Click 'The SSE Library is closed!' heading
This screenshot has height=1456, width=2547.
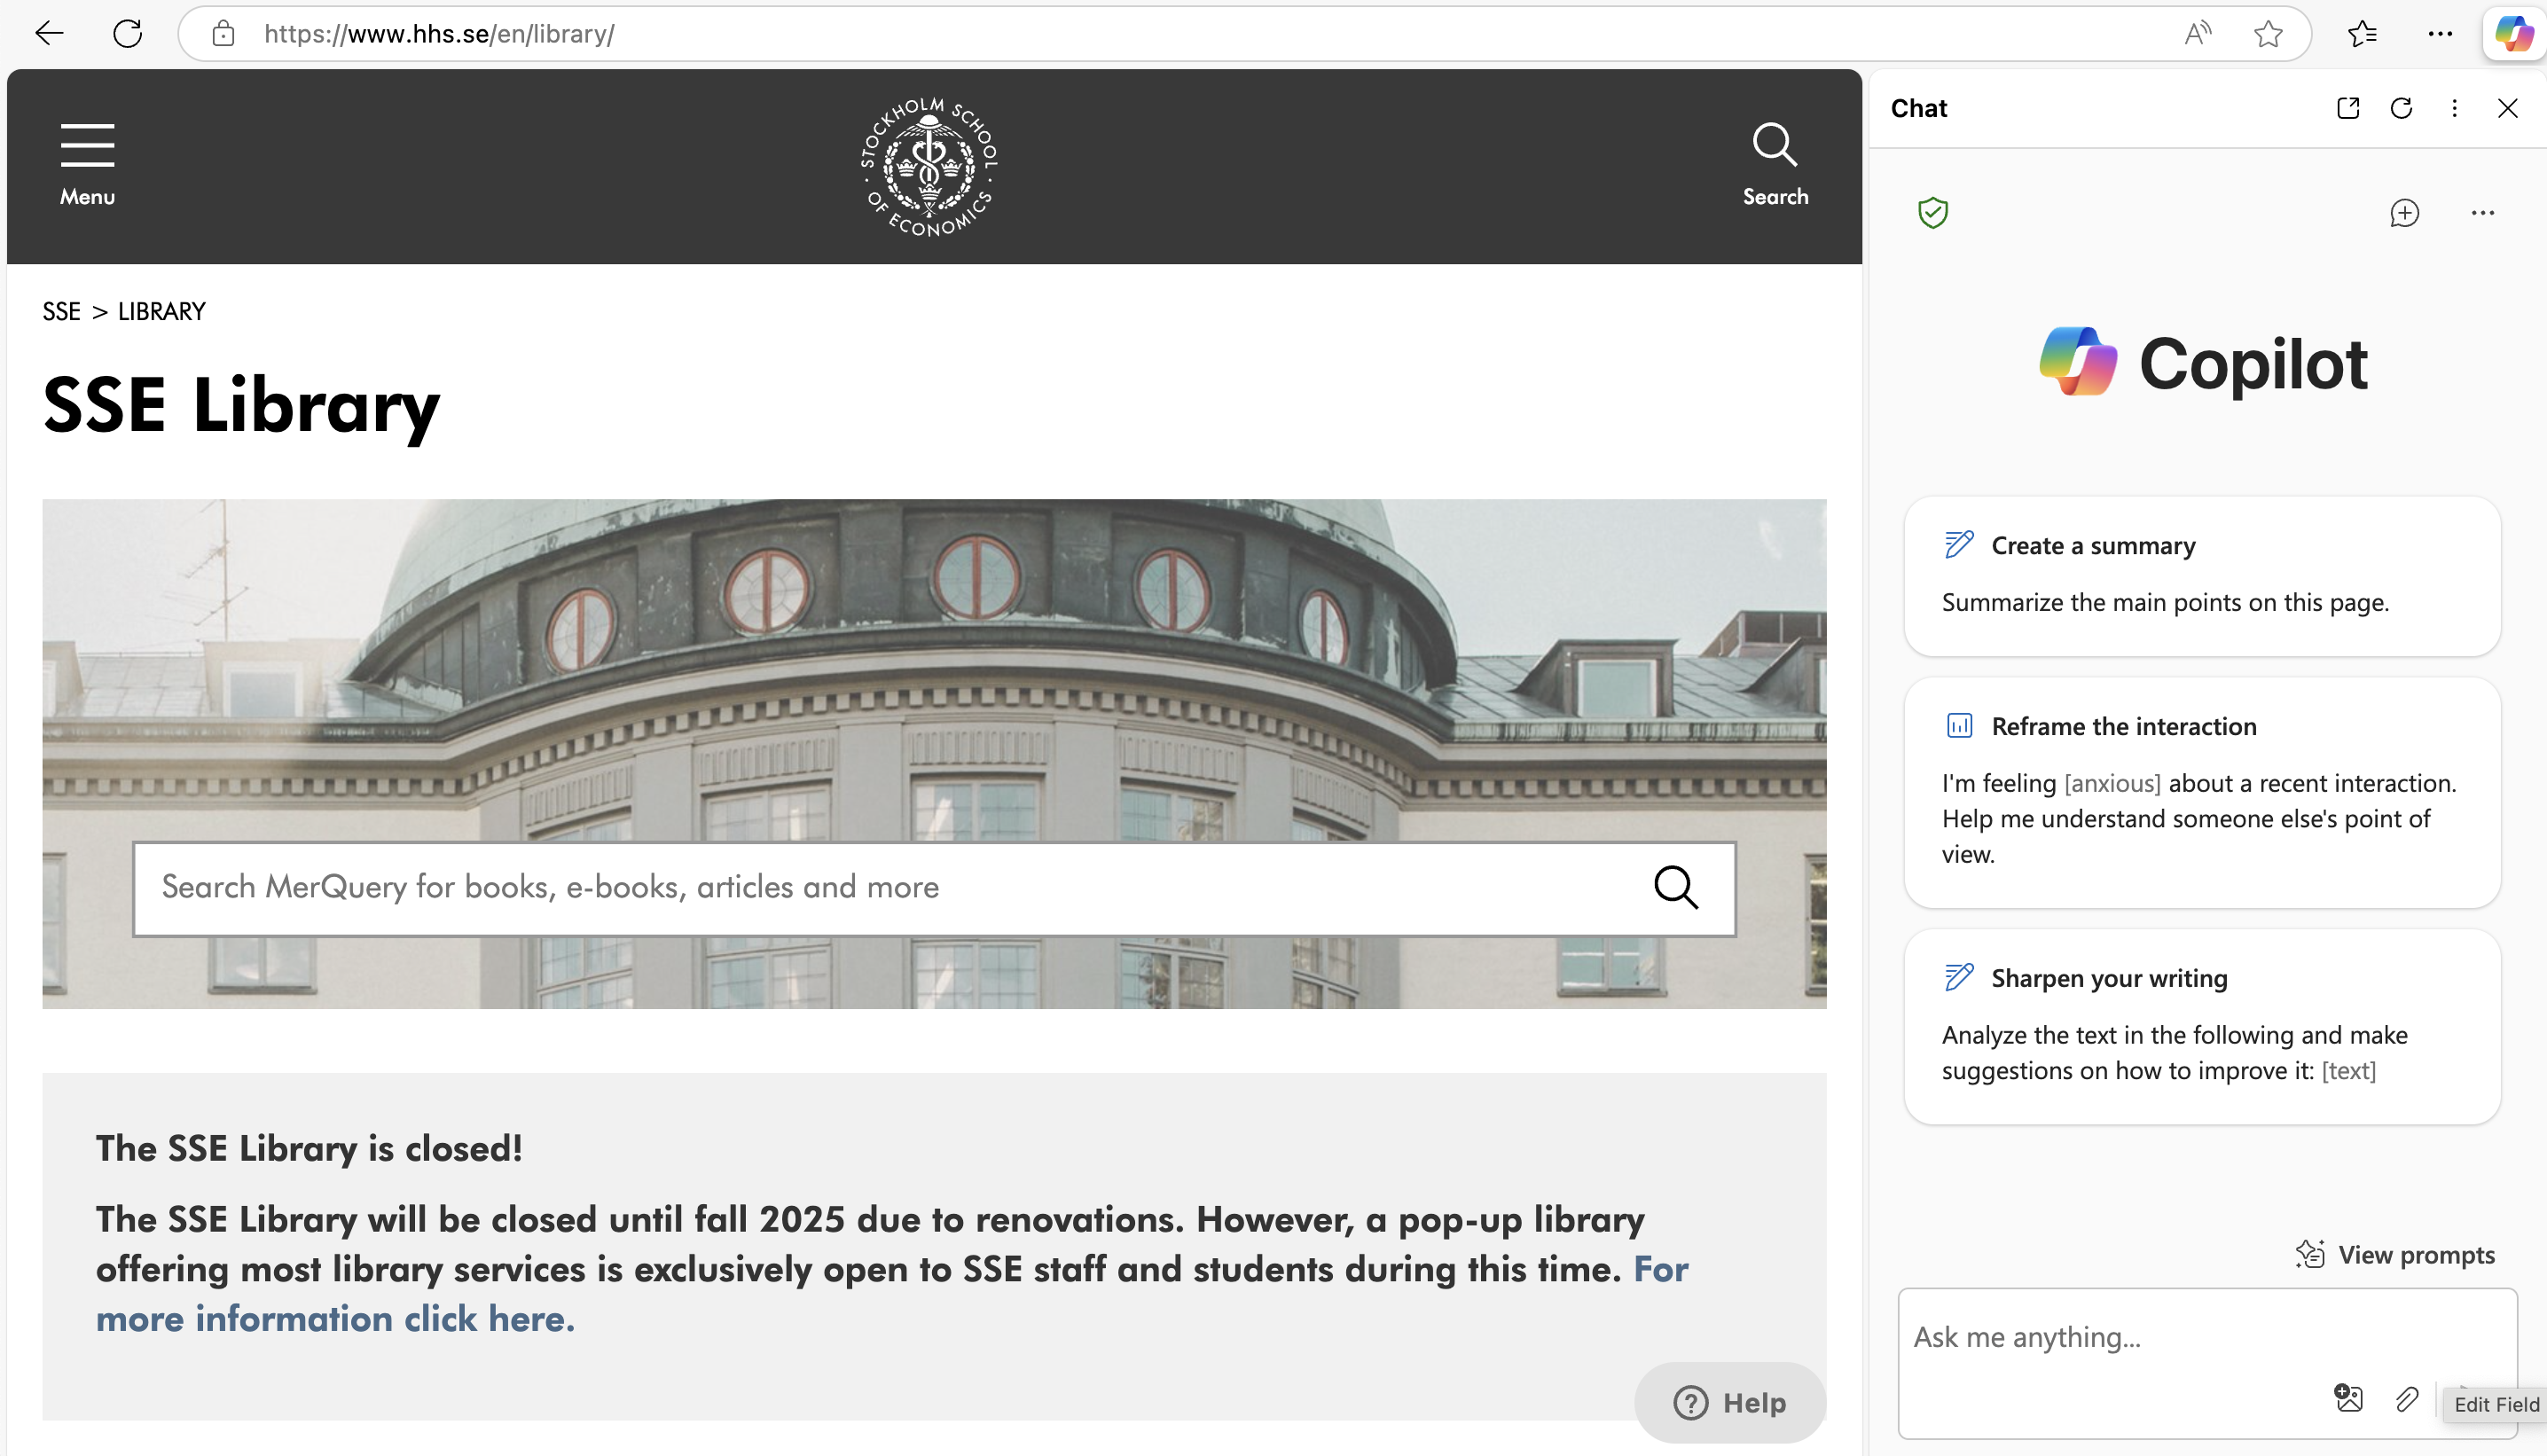coord(309,1148)
